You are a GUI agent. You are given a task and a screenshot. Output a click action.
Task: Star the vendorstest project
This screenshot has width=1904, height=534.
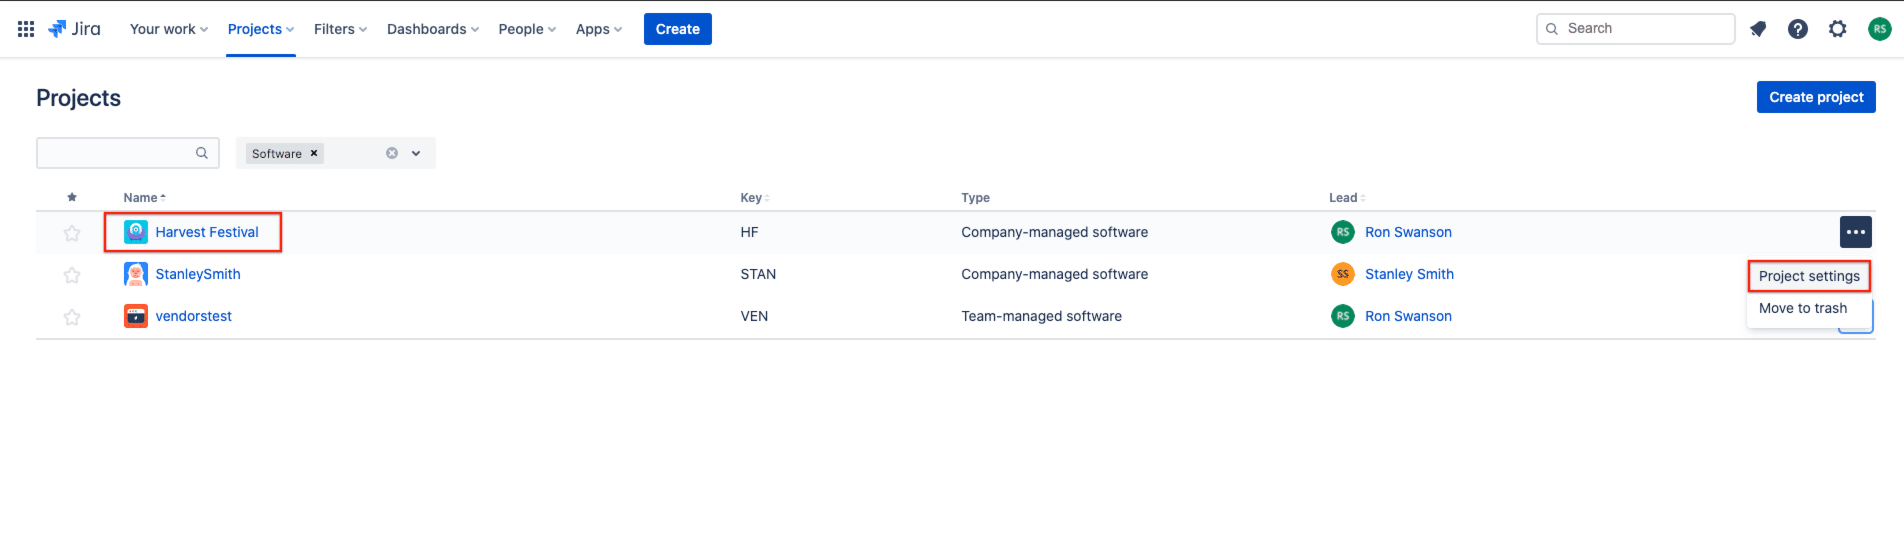coord(72,317)
